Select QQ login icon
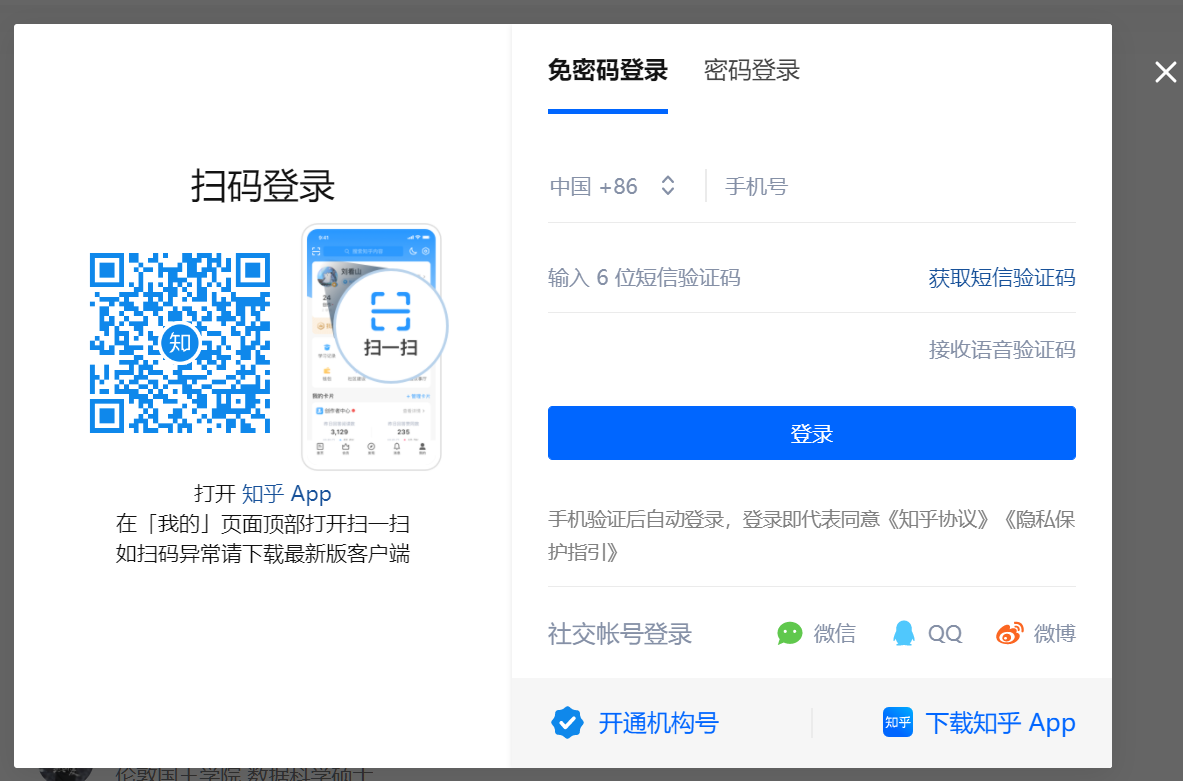 (904, 633)
